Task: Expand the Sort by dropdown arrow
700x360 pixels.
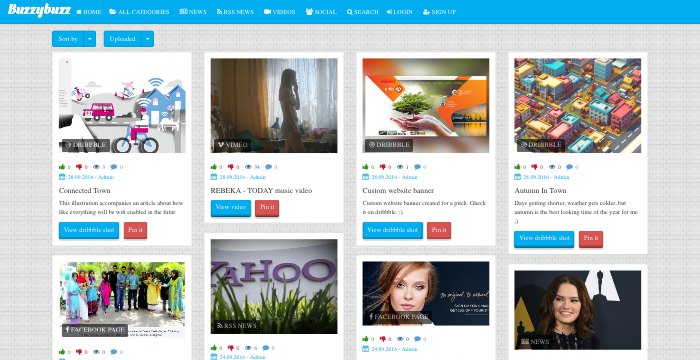Action: (90, 39)
